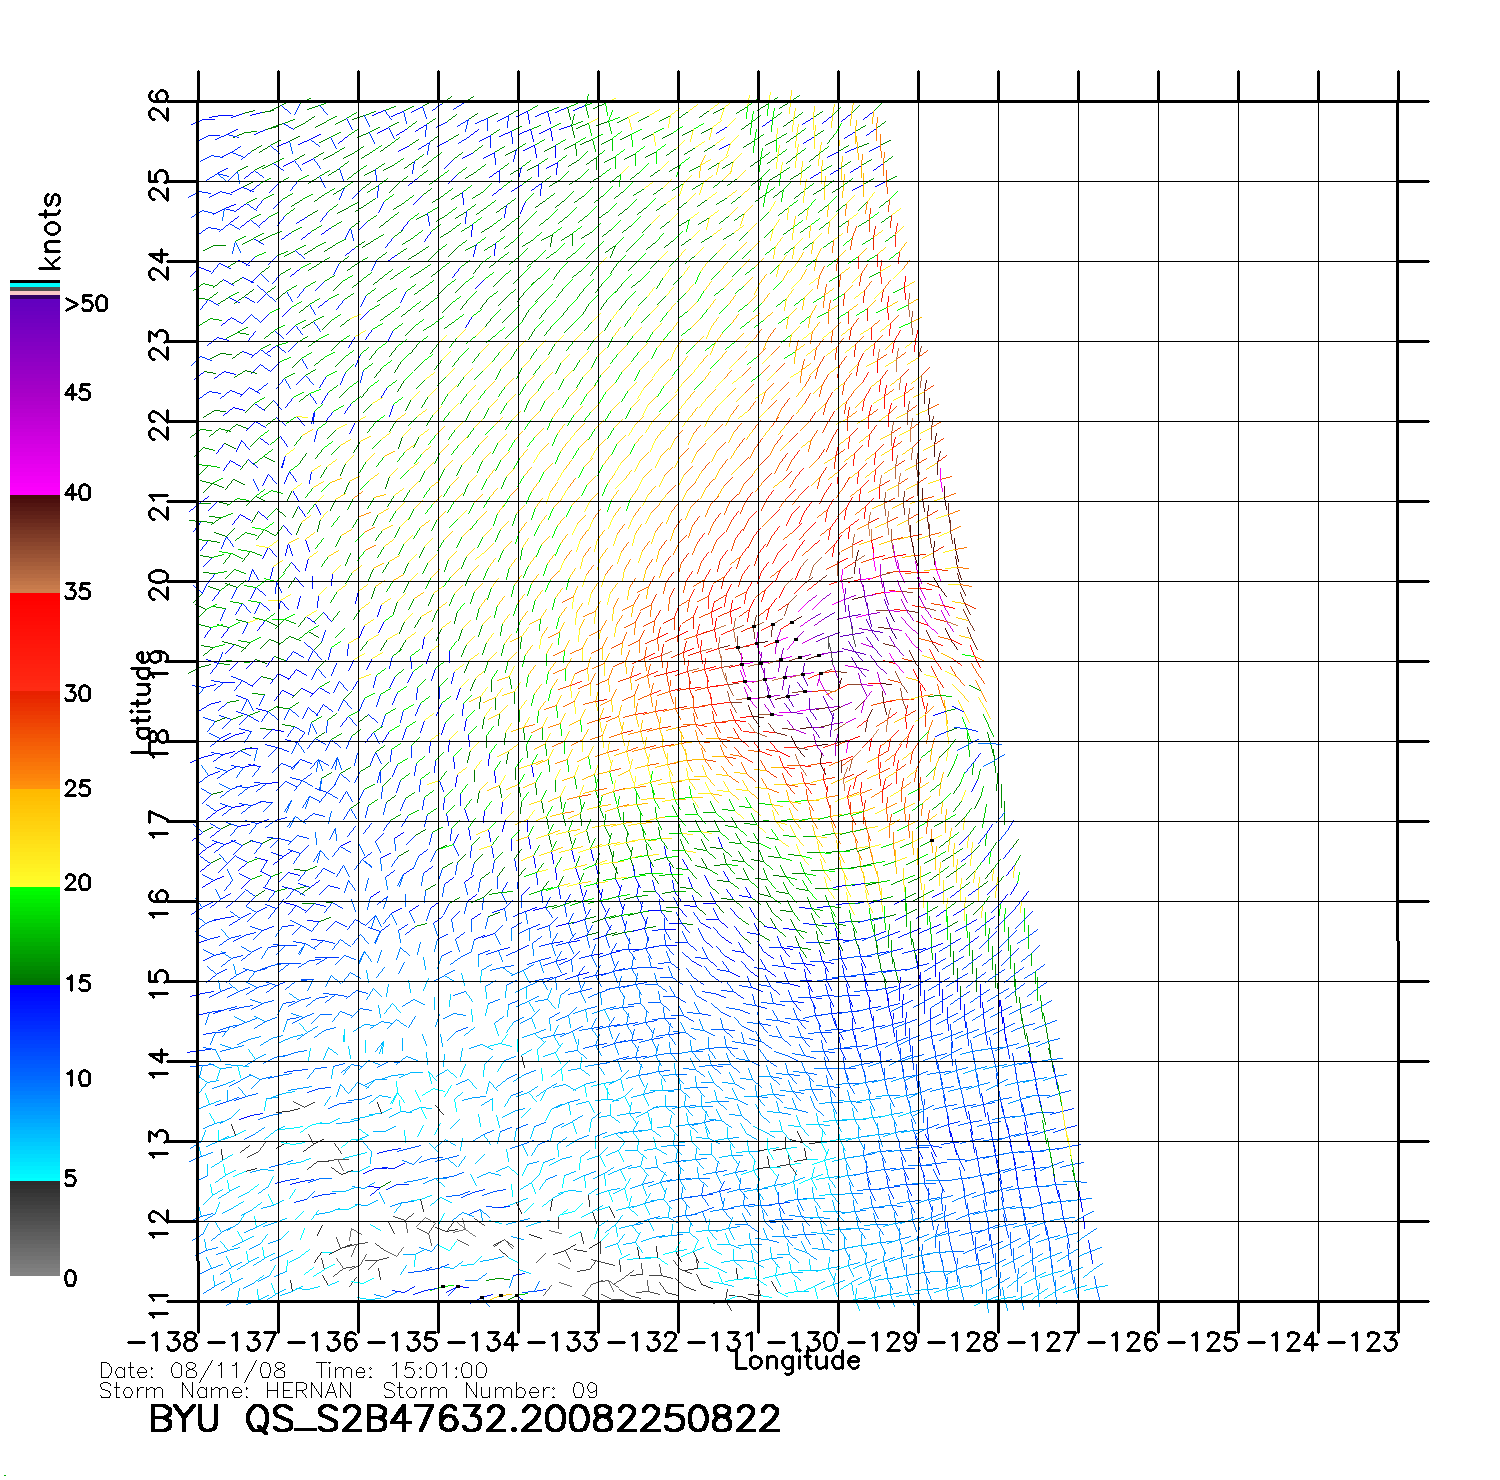The image size is (1500, 1480).
Task: Click the yellow 20–25 knots legend band
Action: click(x=34, y=837)
